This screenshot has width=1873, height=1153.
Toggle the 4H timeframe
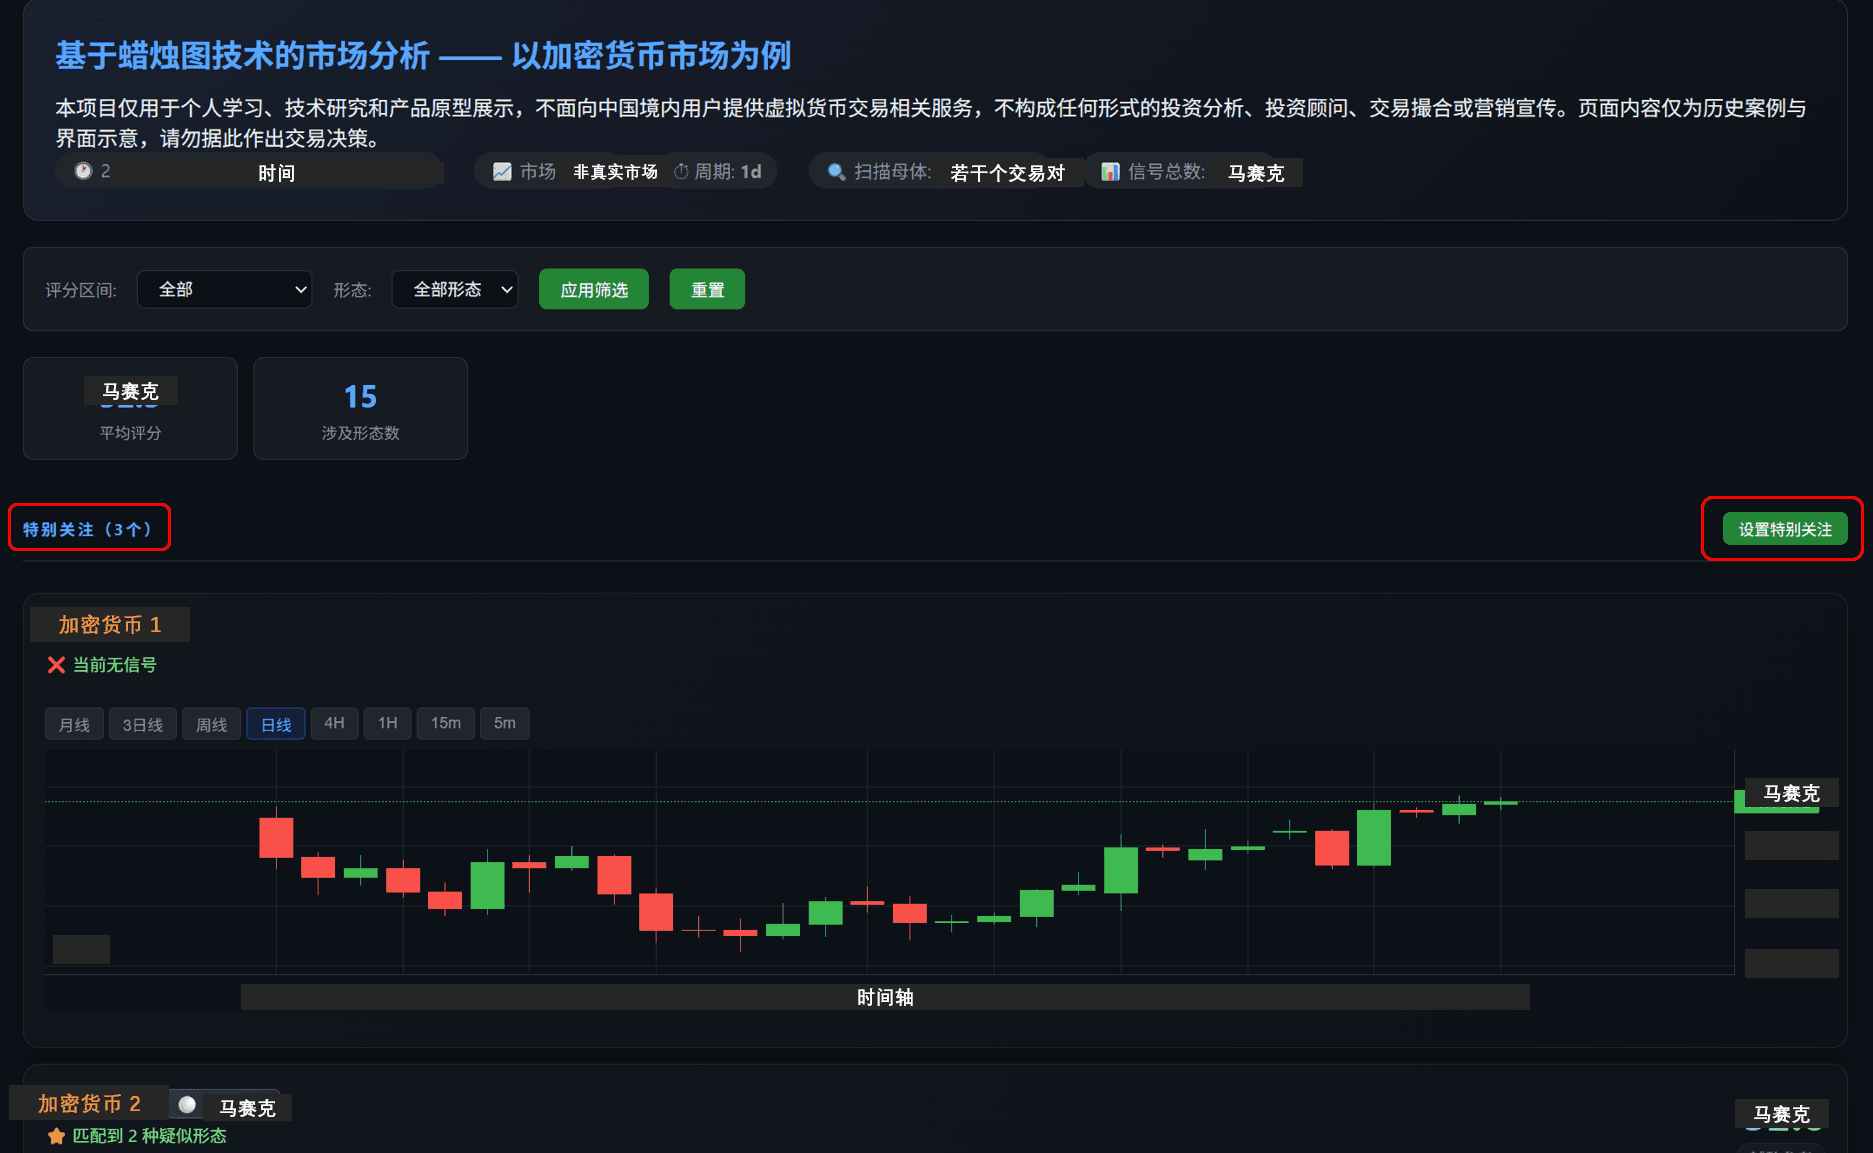[x=334, y=723]
